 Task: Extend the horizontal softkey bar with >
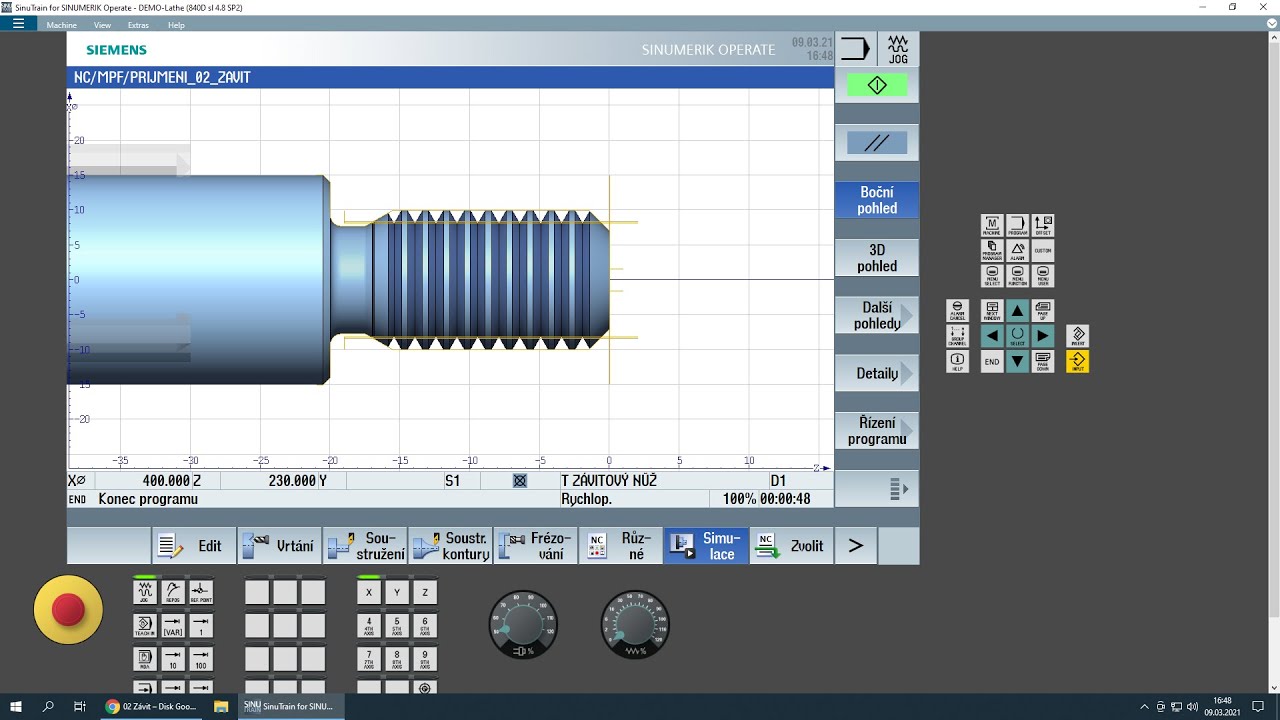855,546
